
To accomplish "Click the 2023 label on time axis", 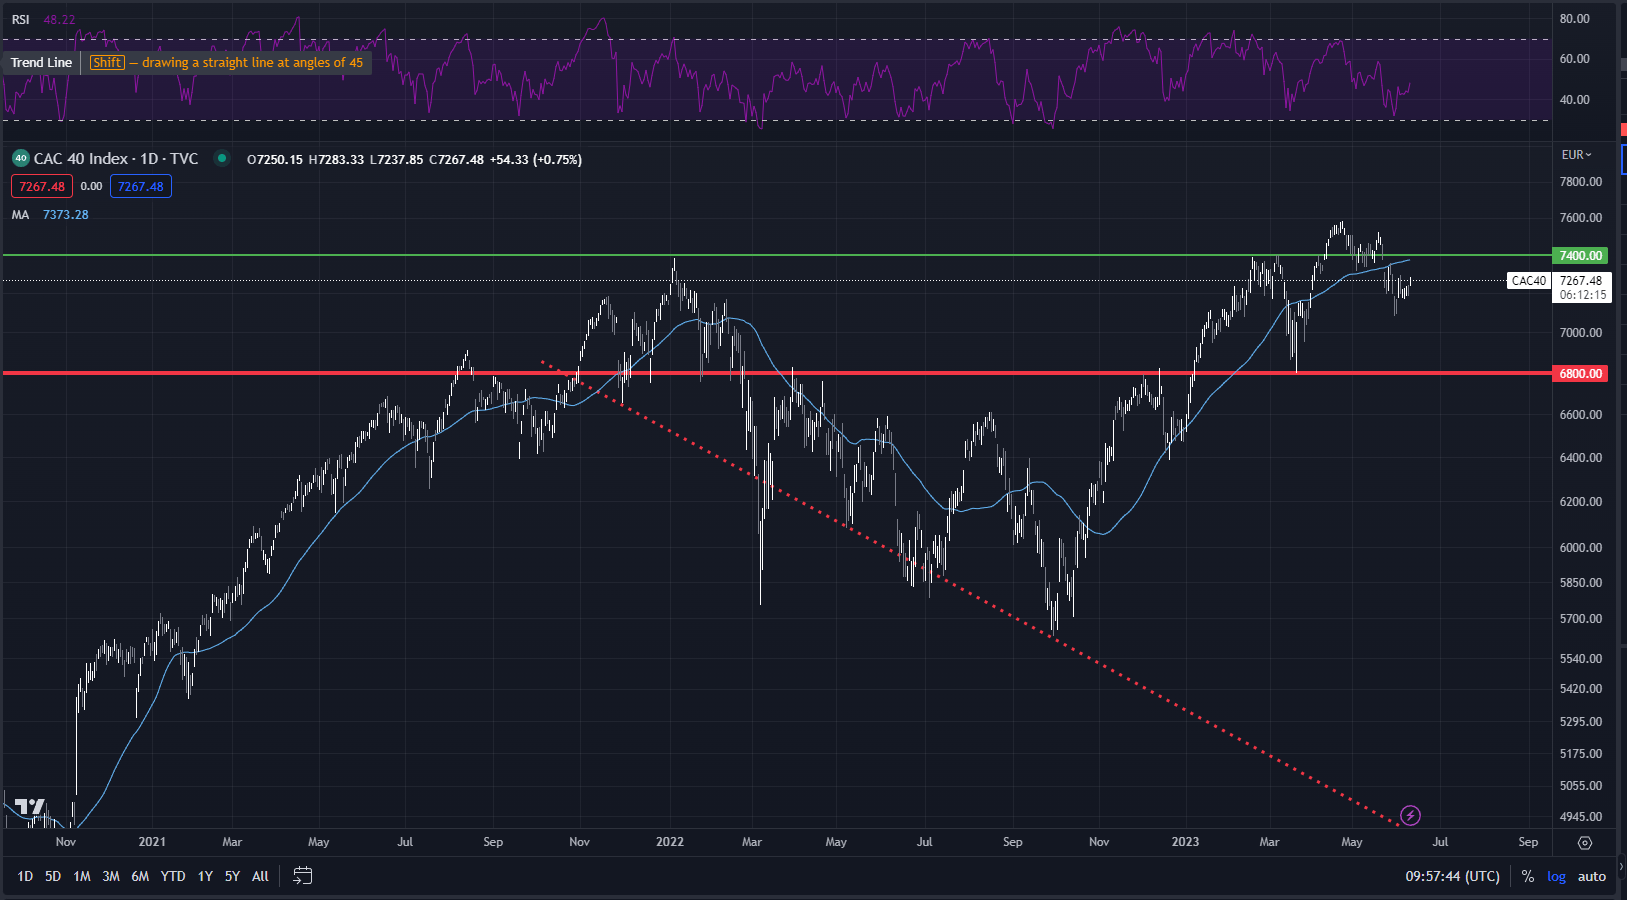I will tap(1185, 842).
